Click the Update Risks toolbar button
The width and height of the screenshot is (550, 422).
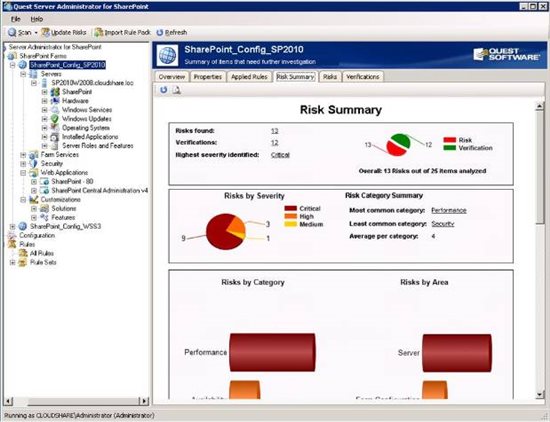click(64, 32)
